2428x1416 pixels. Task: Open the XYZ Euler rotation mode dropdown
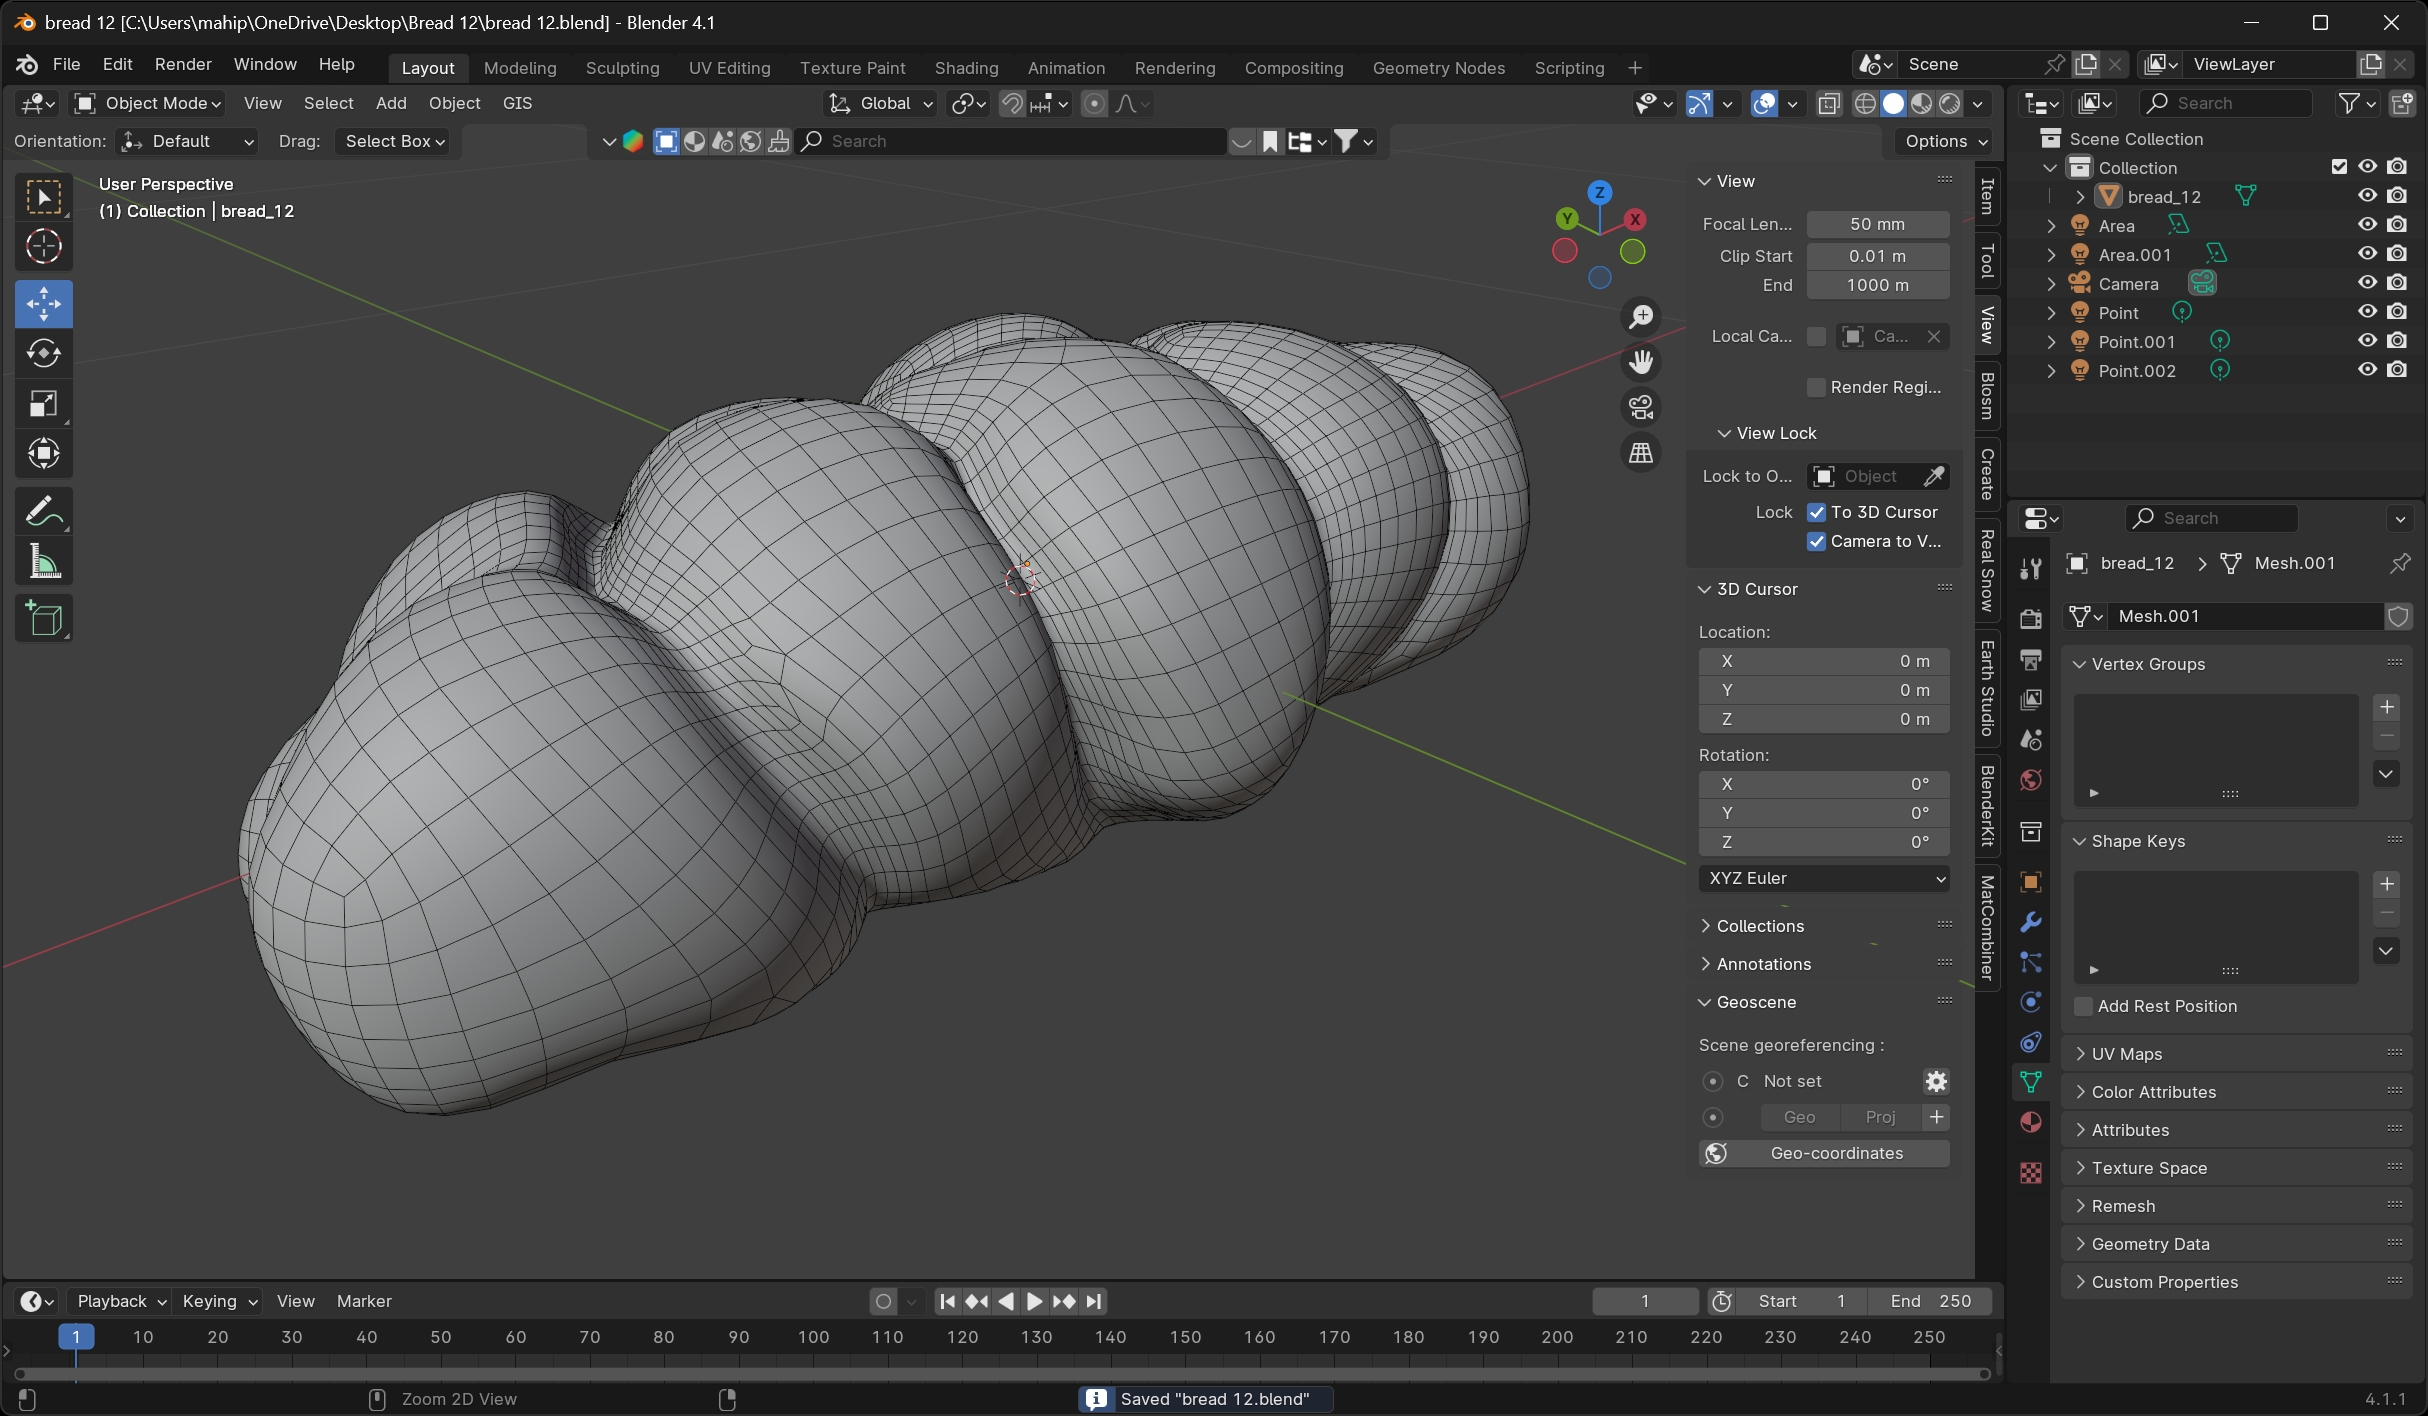(x=1824, y=878)
